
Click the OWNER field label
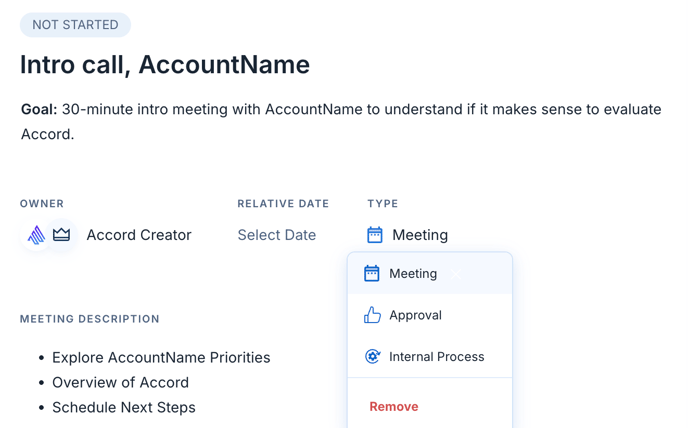tap(42, 204)
